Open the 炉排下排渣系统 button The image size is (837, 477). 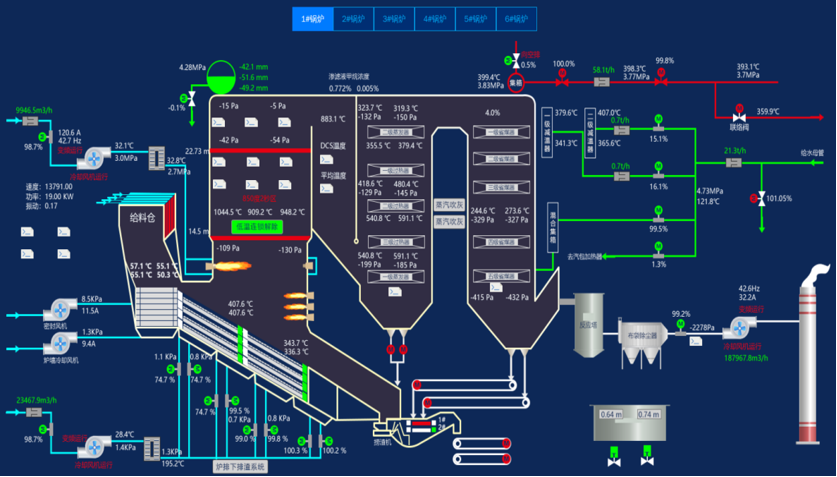240,466
